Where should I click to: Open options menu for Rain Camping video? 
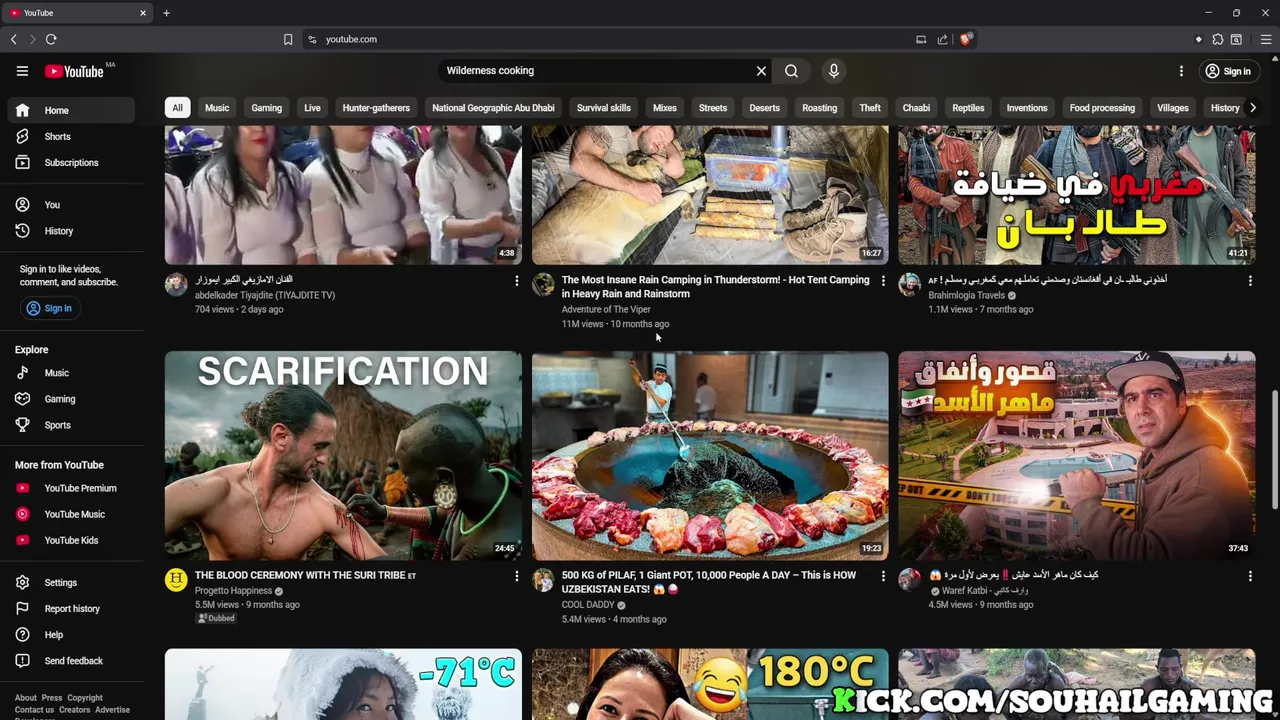click(883, 281)
